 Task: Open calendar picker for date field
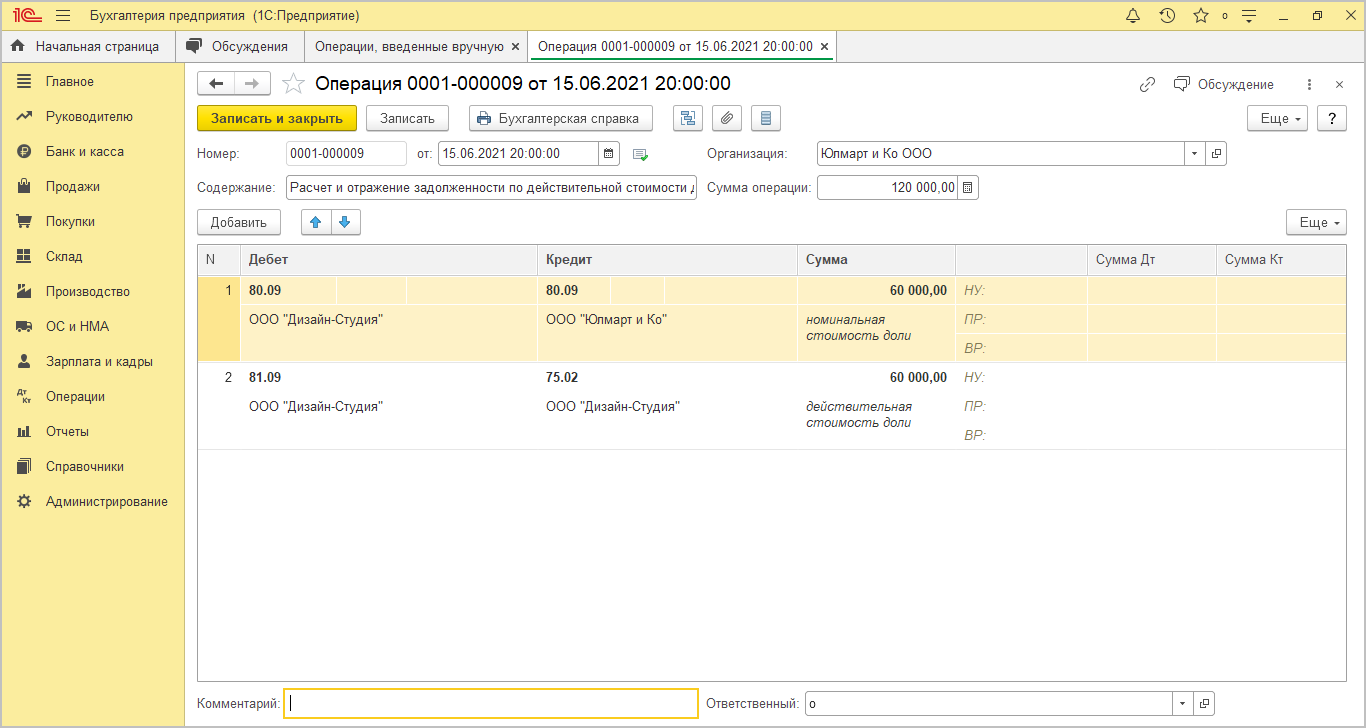(x=609, y=154)
